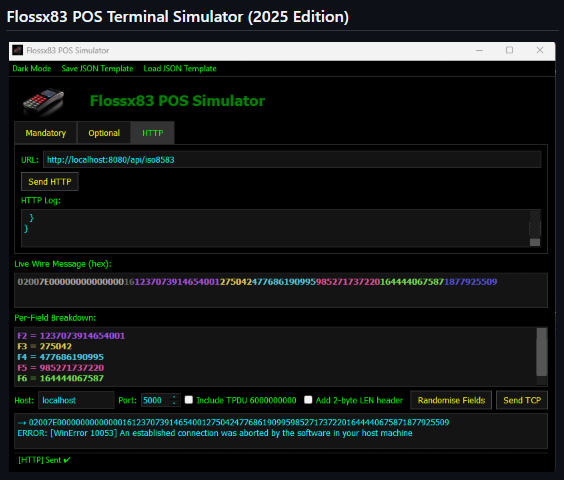The height and width of the screenshot is (480, 564).
Task: Click the Randomise Fields button
Action: (x=451, y=400)
